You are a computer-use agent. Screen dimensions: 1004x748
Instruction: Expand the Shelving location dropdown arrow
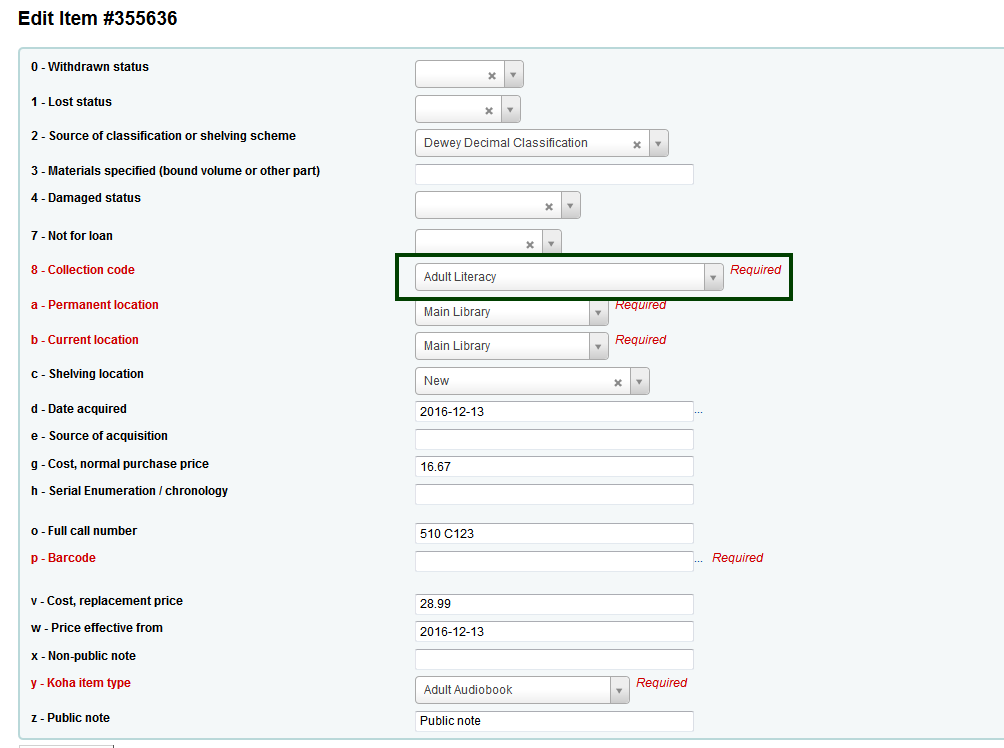[639, 381]
